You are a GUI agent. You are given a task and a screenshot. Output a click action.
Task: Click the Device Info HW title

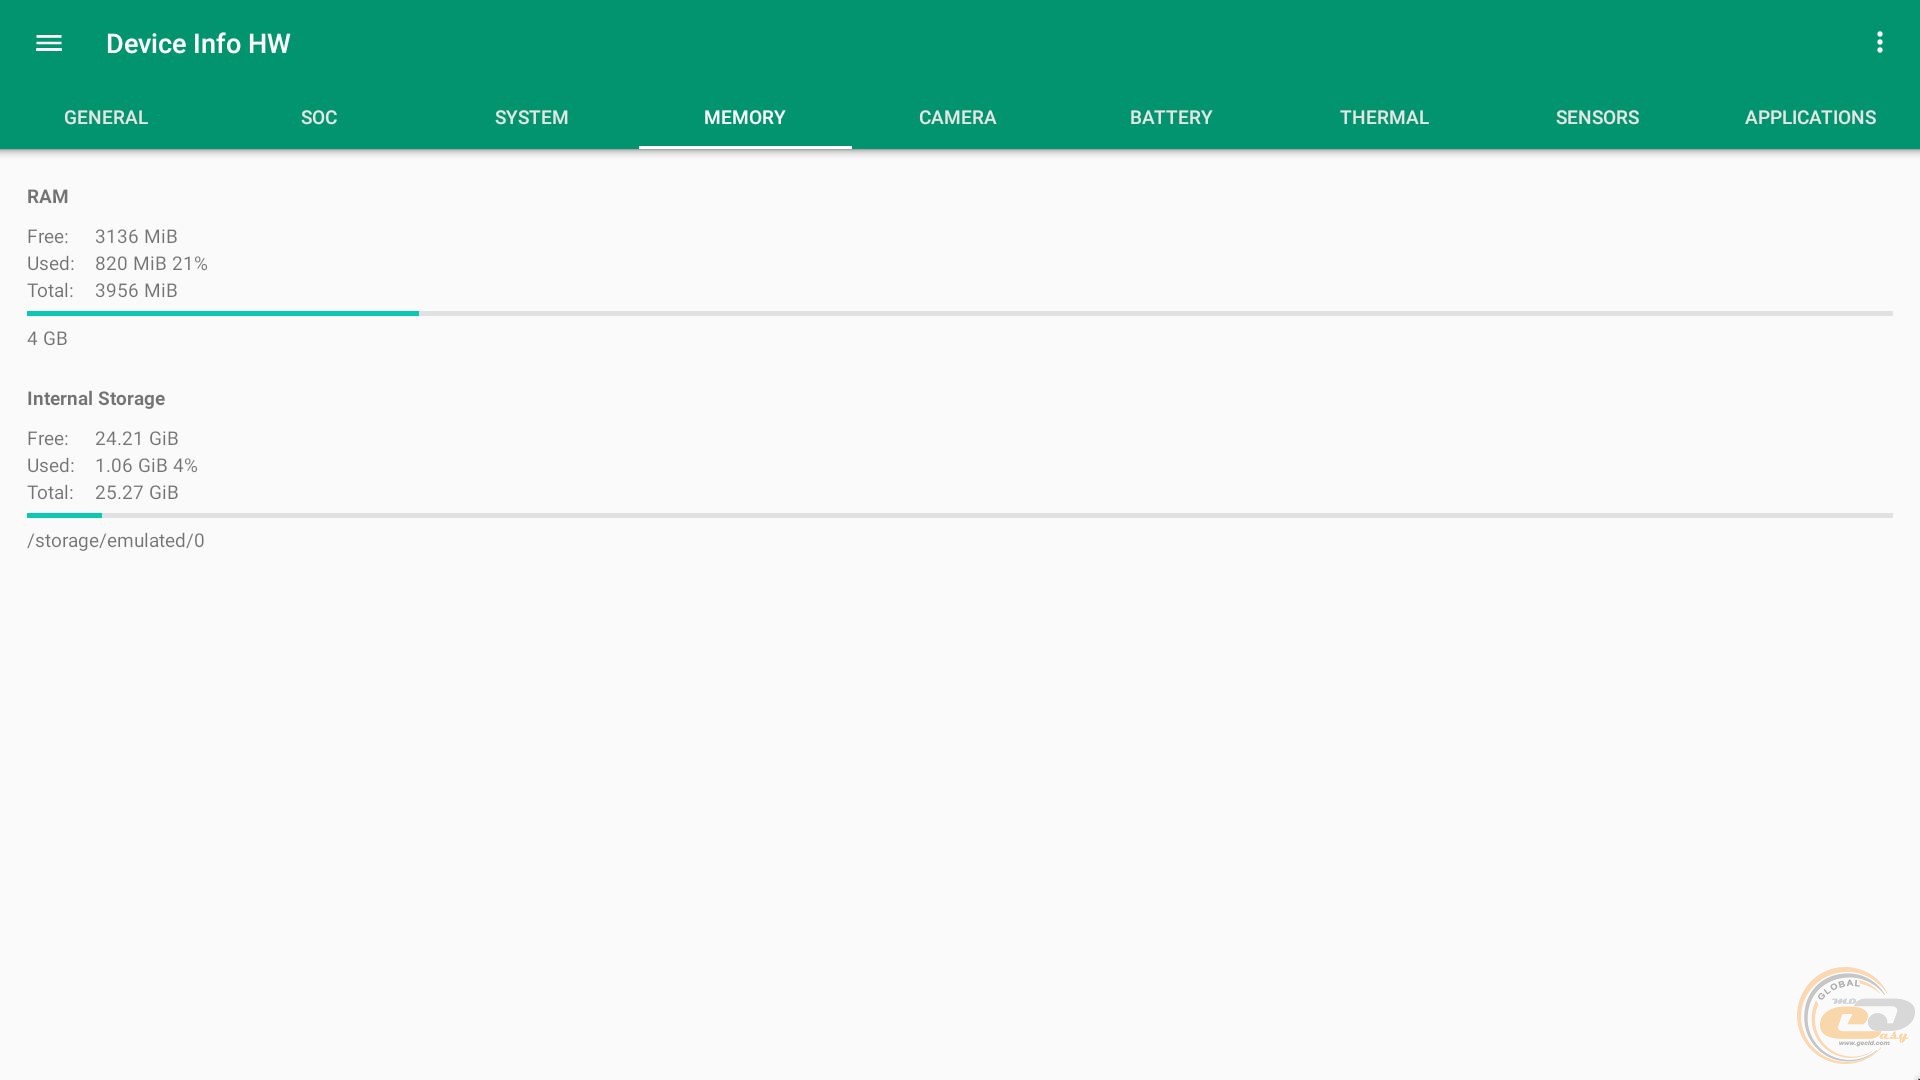(198, 44)
